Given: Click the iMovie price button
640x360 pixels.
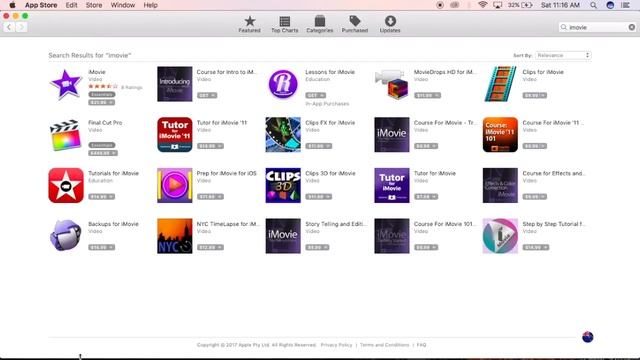Looking at the screenshot, I should pos(101,102).
